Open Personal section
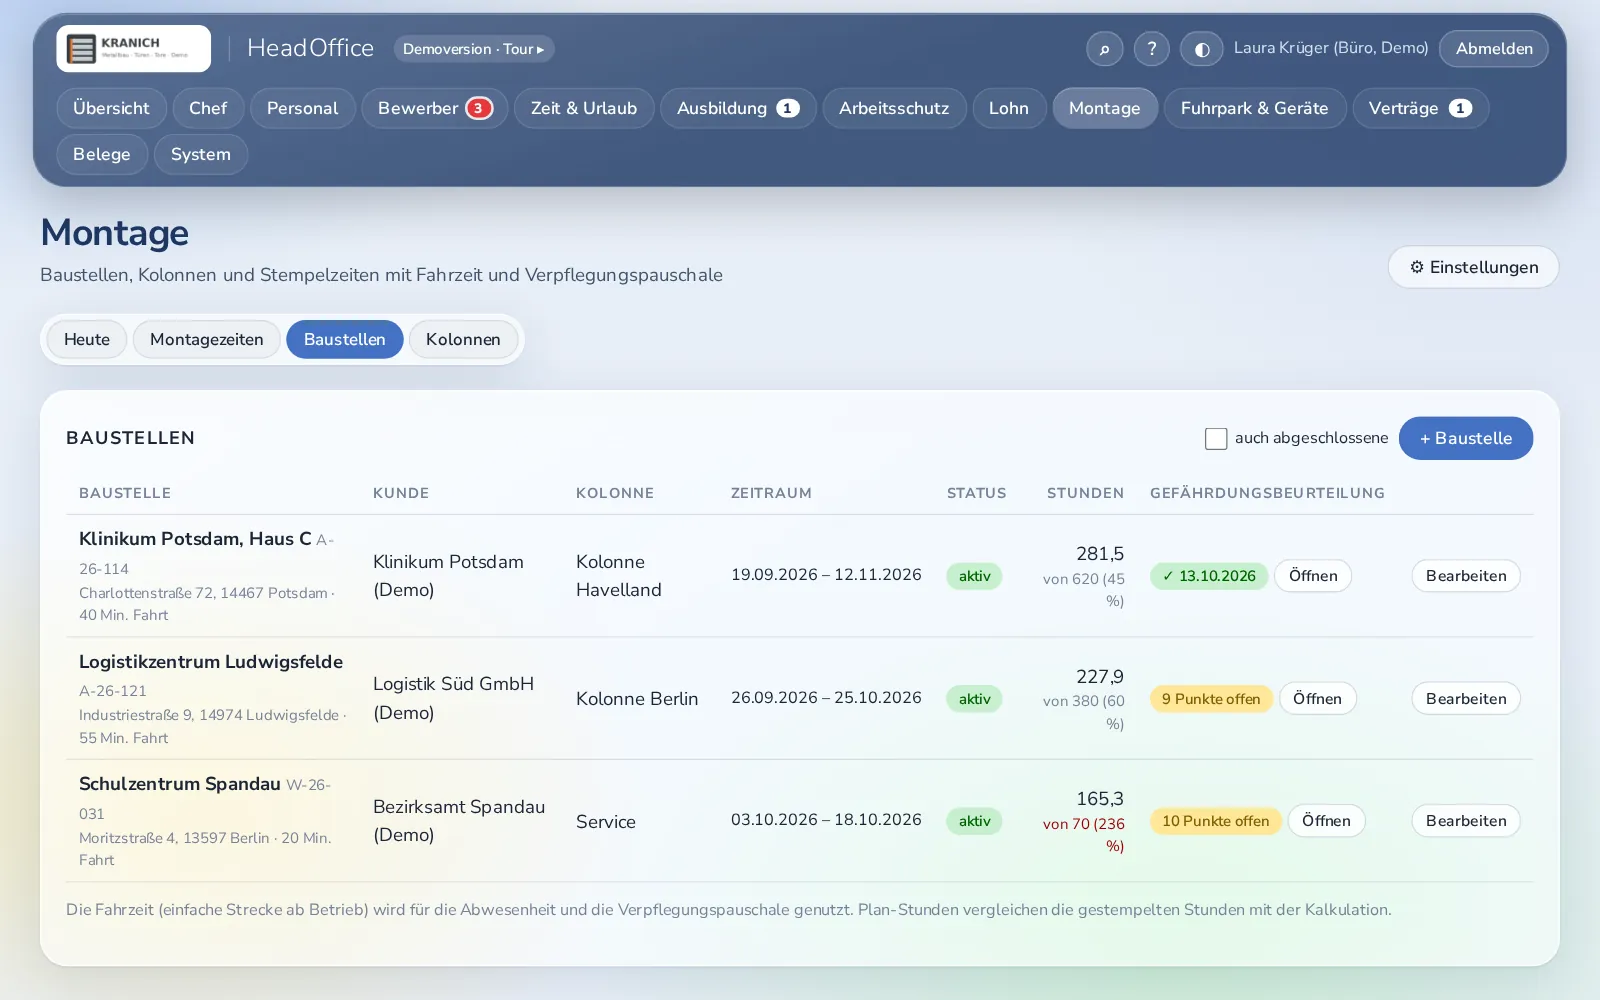Screen dimensions: 1600x1000 tap(302, 108)
